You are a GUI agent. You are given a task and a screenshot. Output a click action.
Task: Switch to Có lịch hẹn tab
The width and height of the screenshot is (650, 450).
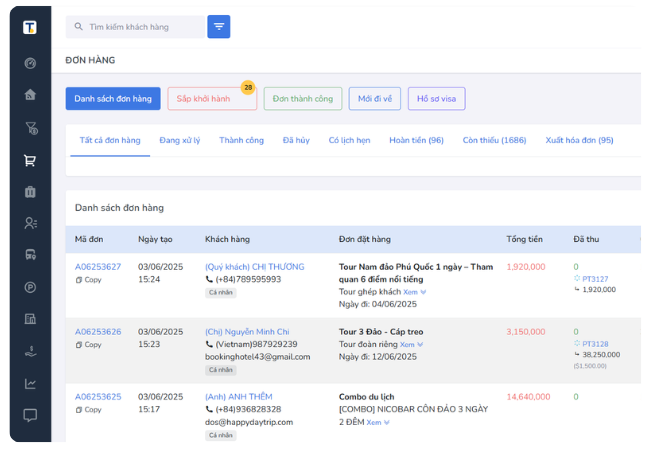pos(349,140)
